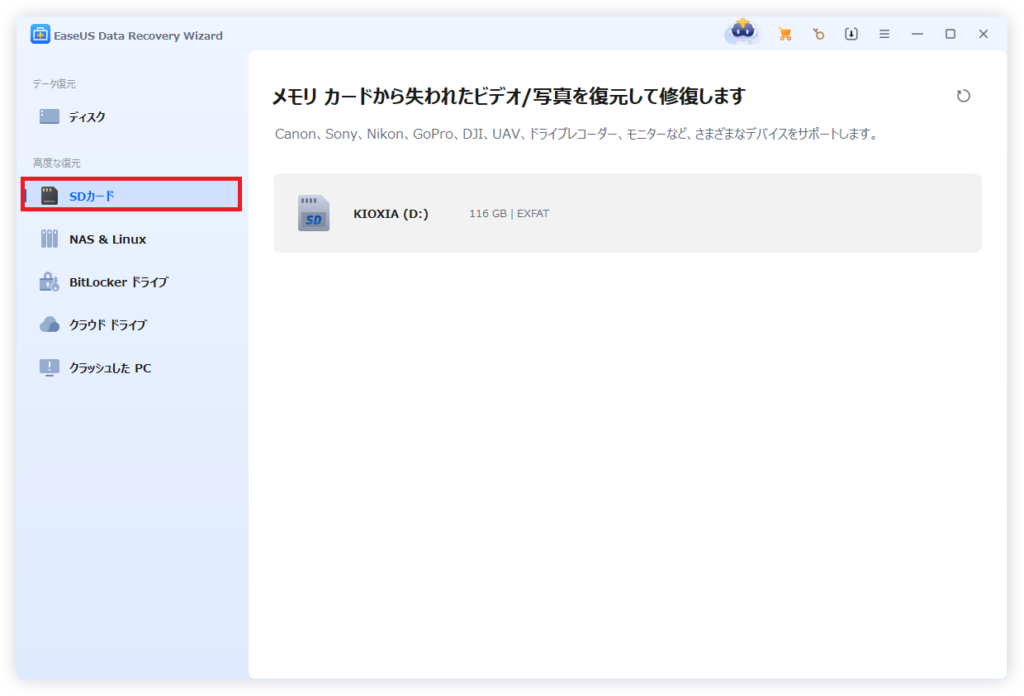Click the 116 GB | EXFAT drive info
The height and width of the screenshot is (696, 1024).
509,214
